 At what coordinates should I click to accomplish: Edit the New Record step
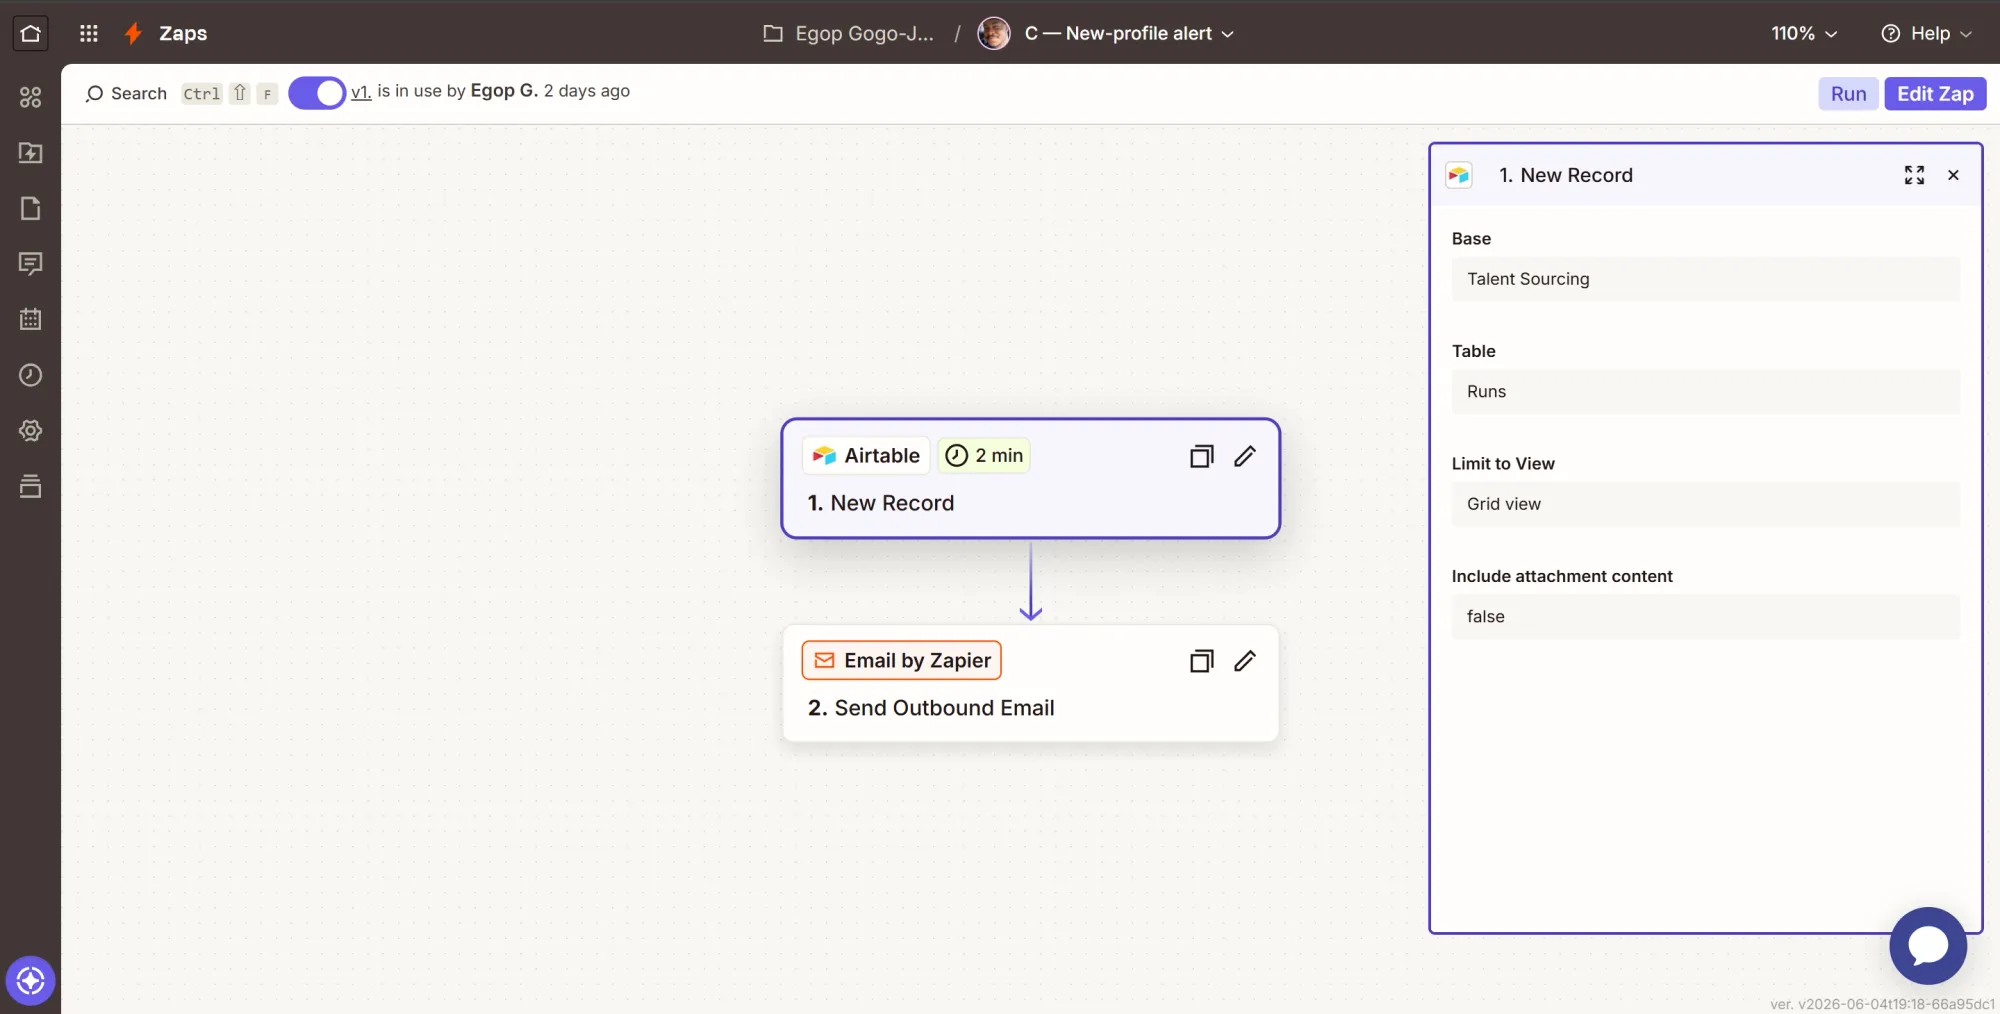pos(1245,457)
